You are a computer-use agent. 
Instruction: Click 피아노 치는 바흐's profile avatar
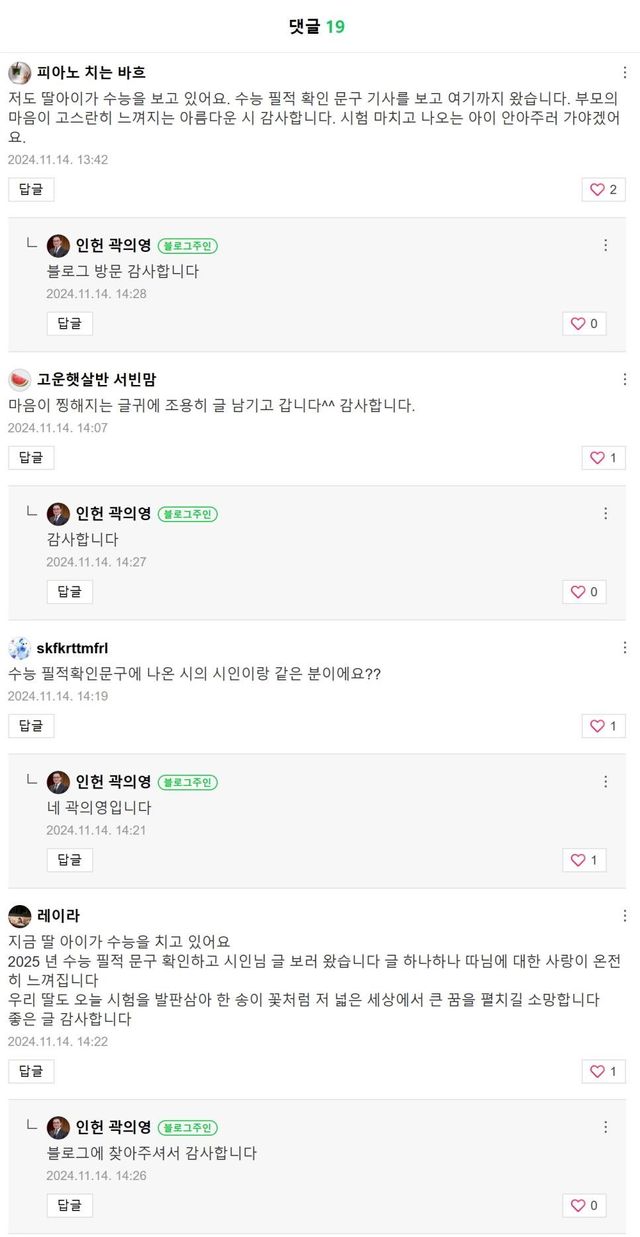(x=19, y=72)
